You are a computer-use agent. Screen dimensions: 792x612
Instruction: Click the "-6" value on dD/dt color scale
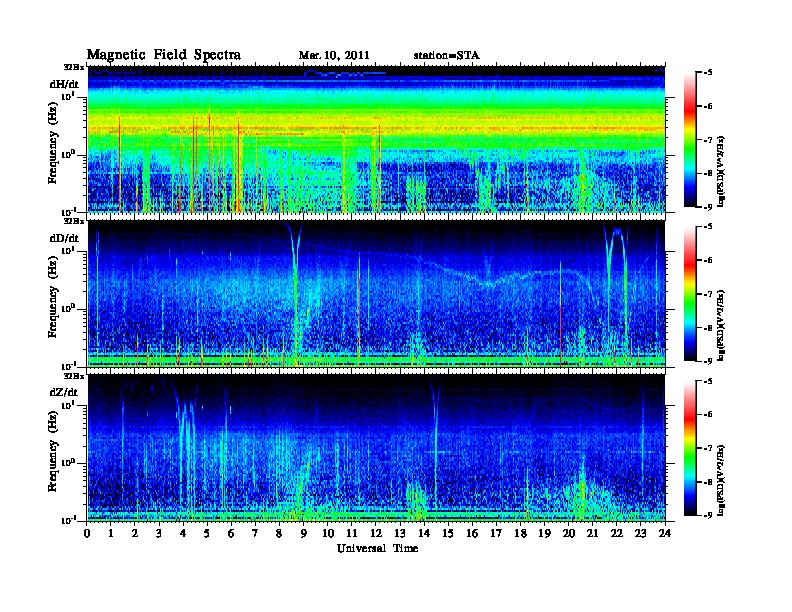pos(707,260)
